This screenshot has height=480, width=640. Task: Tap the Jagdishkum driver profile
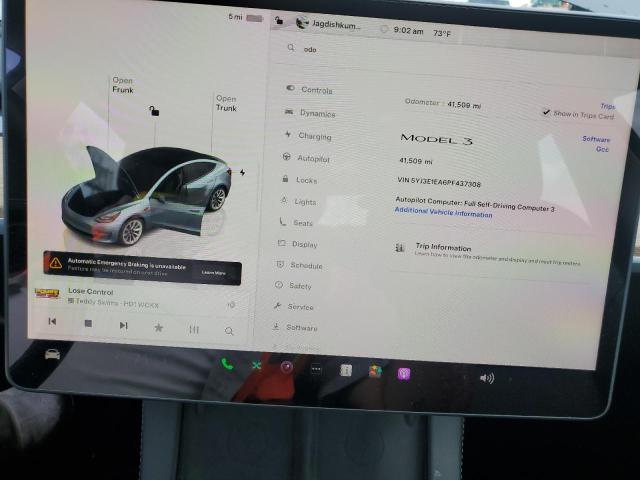329,24
